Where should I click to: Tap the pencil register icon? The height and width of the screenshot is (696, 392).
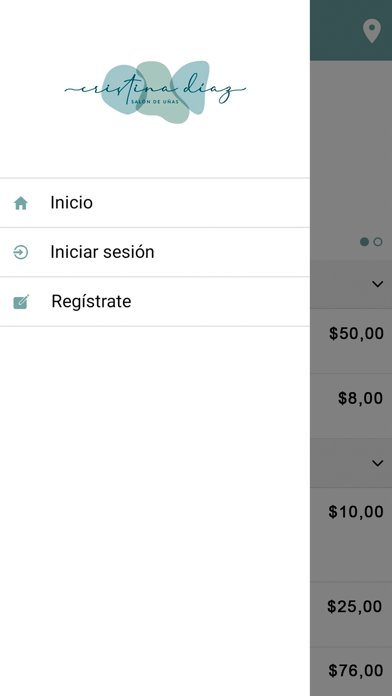point(21,301)
